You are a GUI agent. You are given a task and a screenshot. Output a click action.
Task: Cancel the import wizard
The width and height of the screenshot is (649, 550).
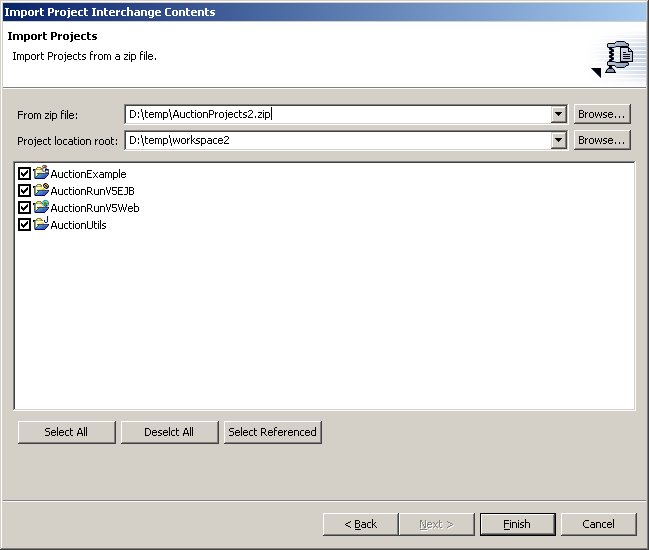click(x=599, y=524)
